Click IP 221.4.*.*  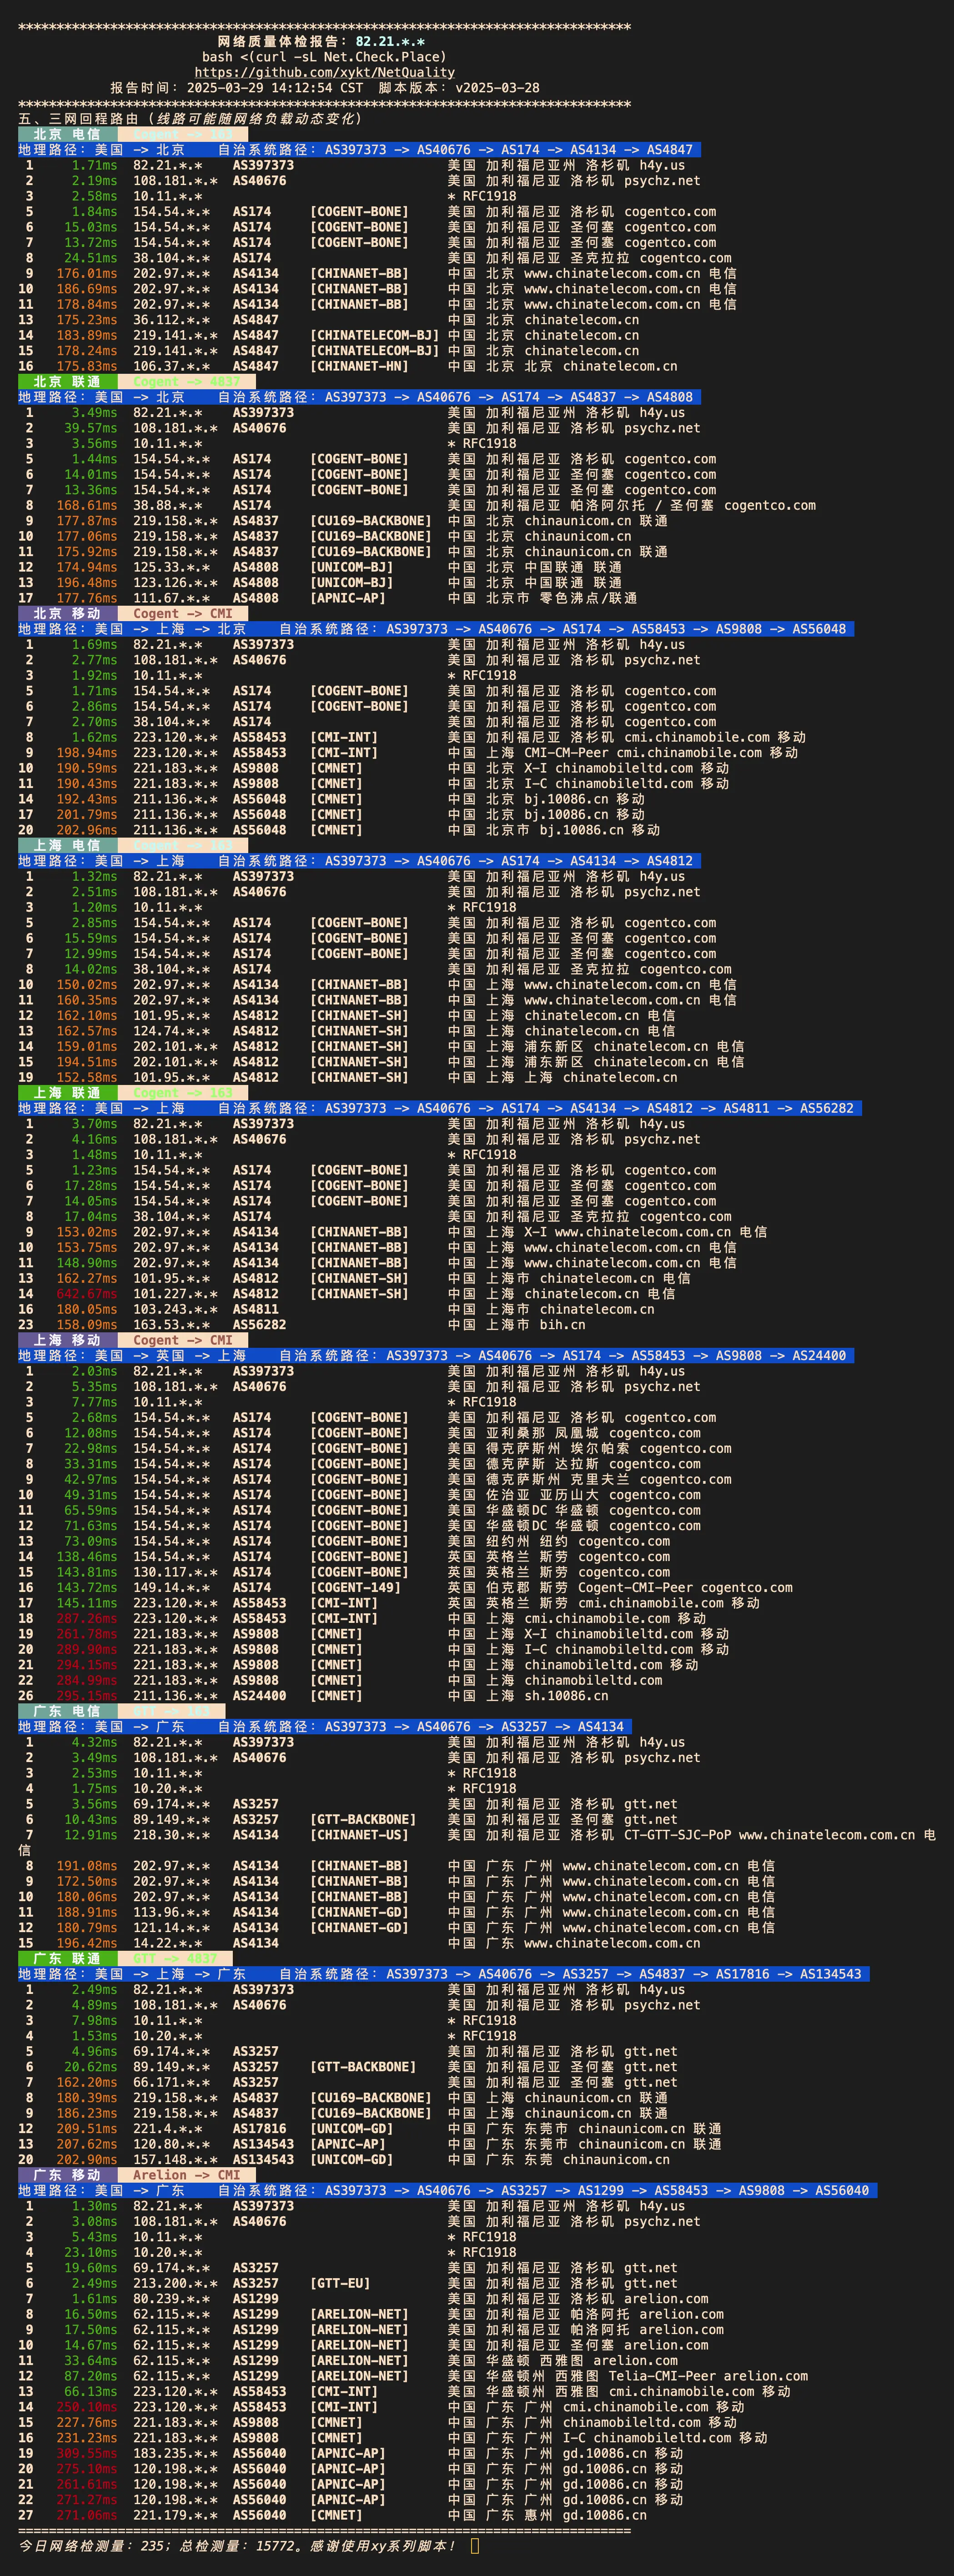pos(167,2128)
